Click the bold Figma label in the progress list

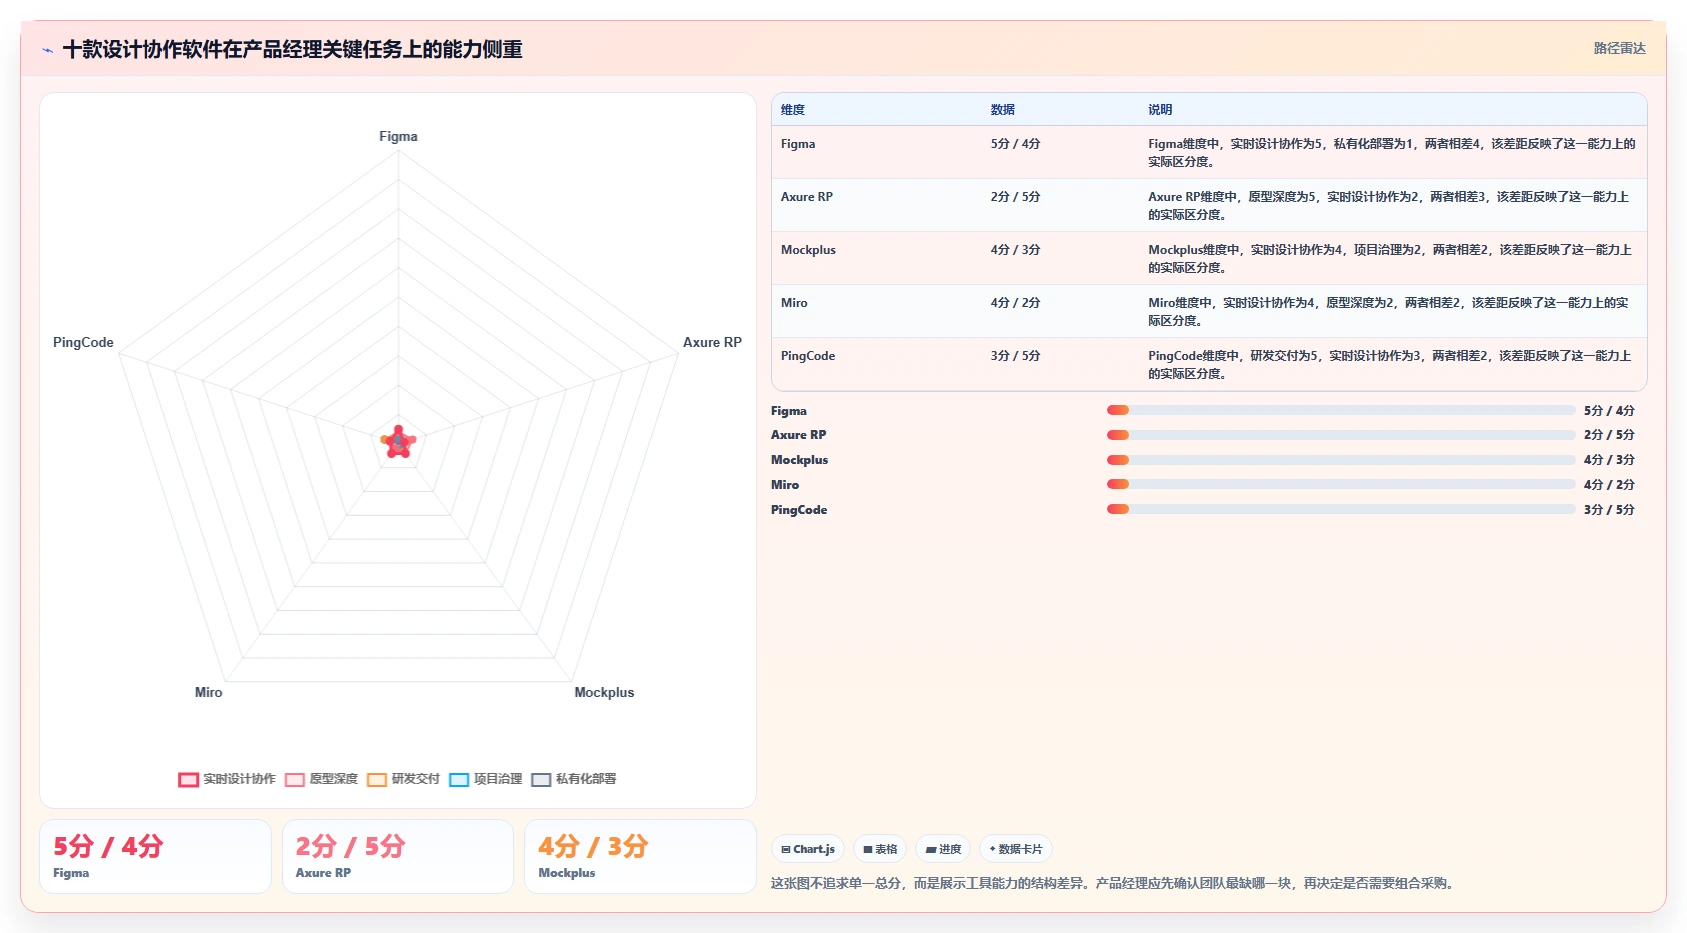(x=789, y=411)
